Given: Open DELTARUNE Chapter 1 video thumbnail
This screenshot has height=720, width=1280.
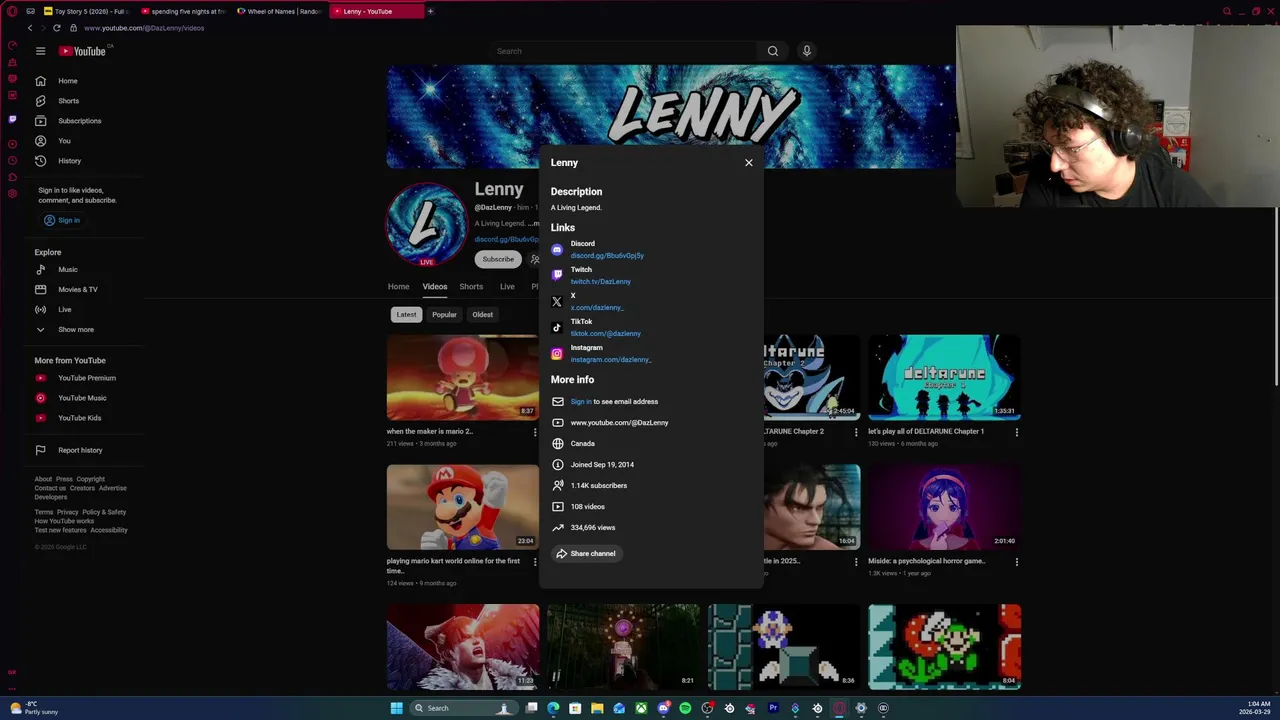Looking at the screenshot, I should [944, 377].
